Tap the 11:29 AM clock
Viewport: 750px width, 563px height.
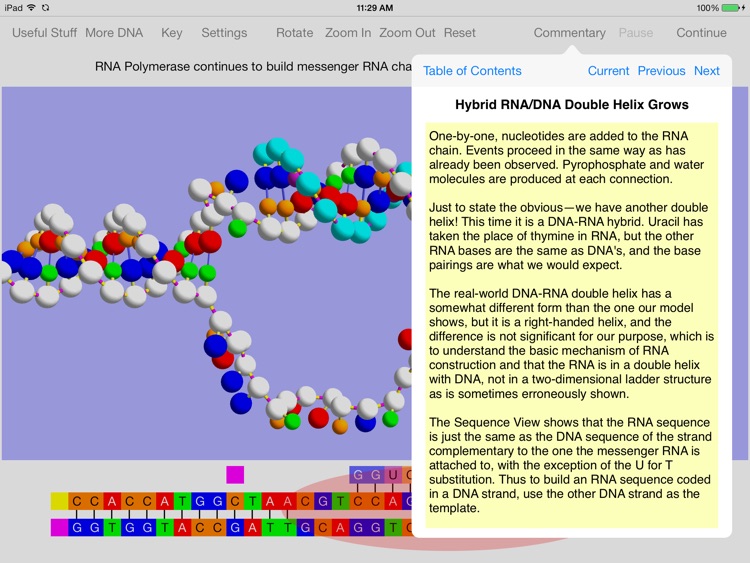[375, 8]
